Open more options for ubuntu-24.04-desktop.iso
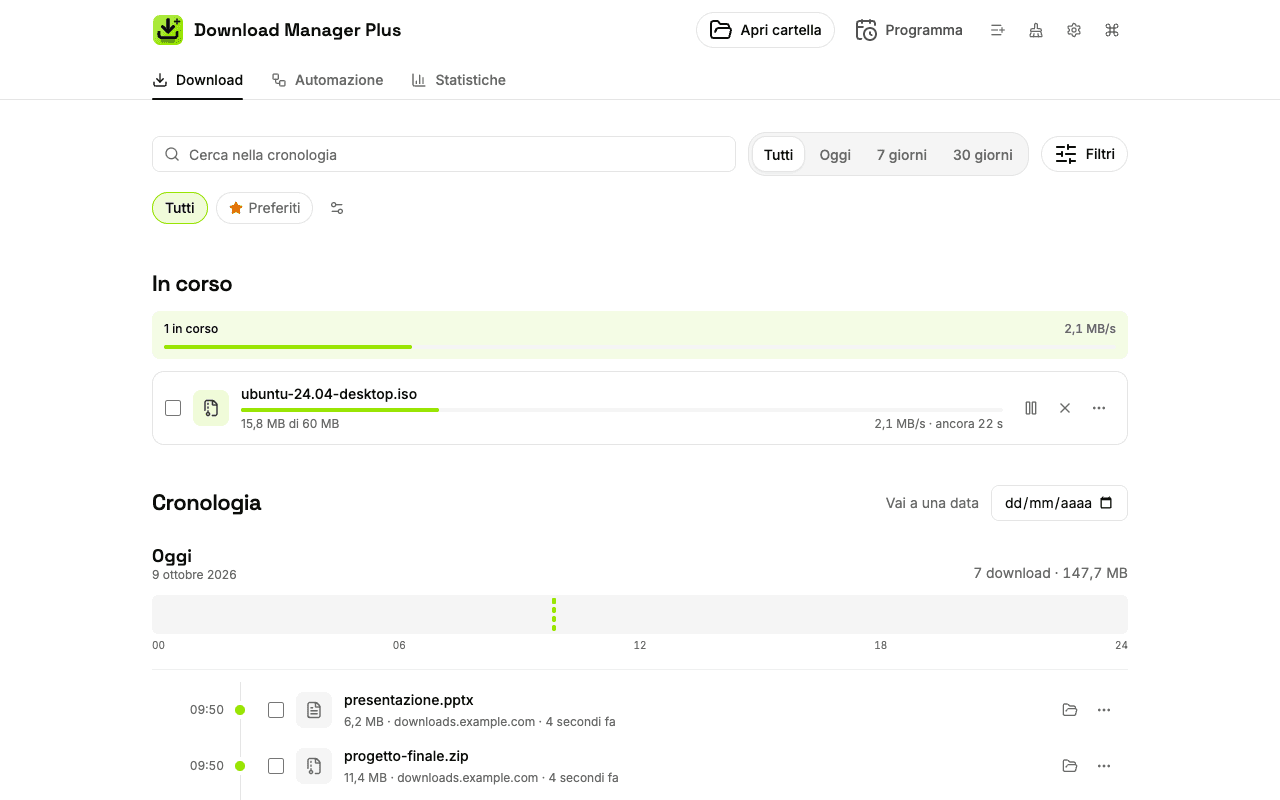This screenshot has width=1280, height=800. click(1099, 408)
